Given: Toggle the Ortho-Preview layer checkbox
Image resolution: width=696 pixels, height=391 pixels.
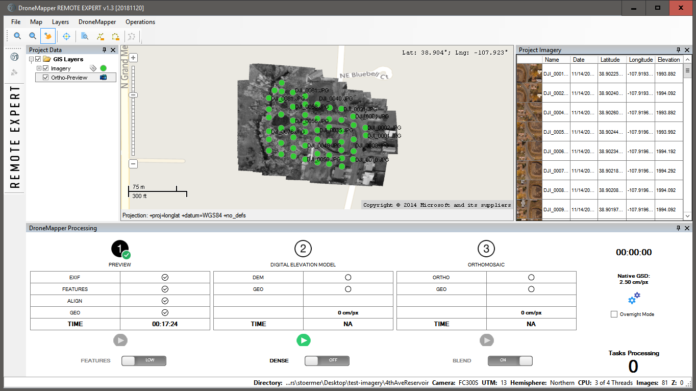Looking at the screenshot, I should [45, 77].
